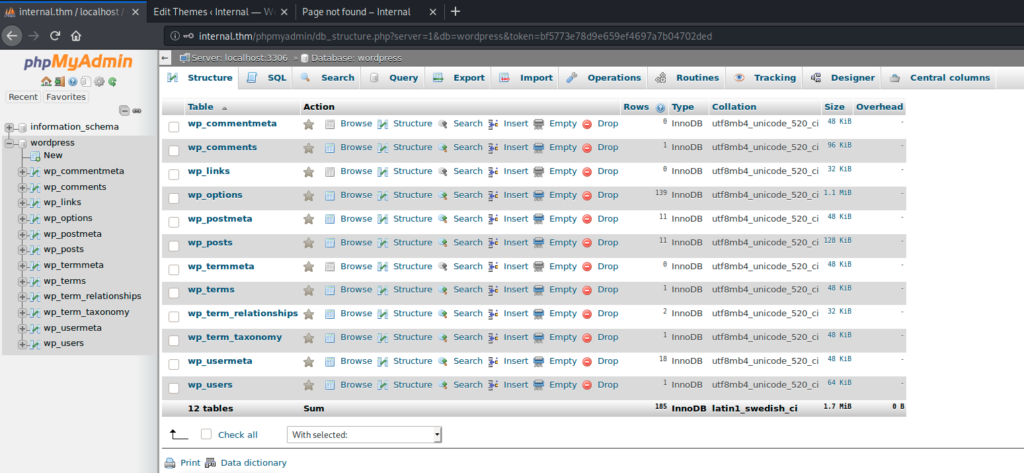Tick the wp_posts row checkbox
The width and height of the screenshot is (1024, 473).
tap(174, 246)
